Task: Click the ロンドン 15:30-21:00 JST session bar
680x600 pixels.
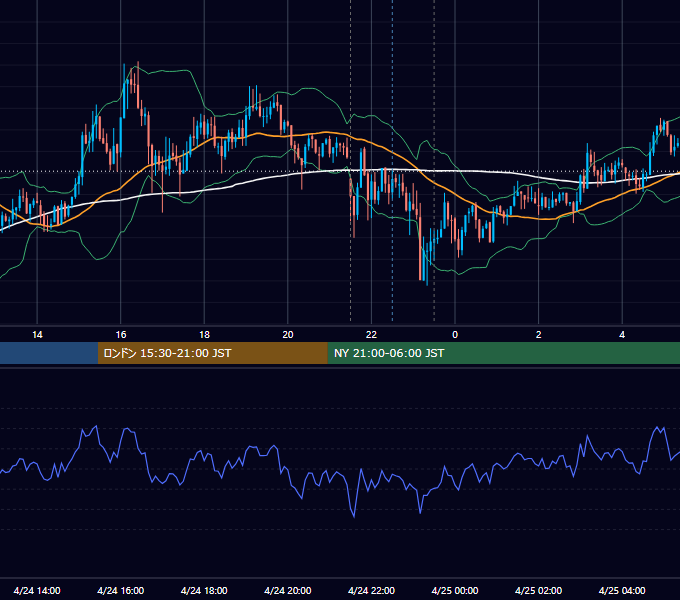Action: point(212,353)
